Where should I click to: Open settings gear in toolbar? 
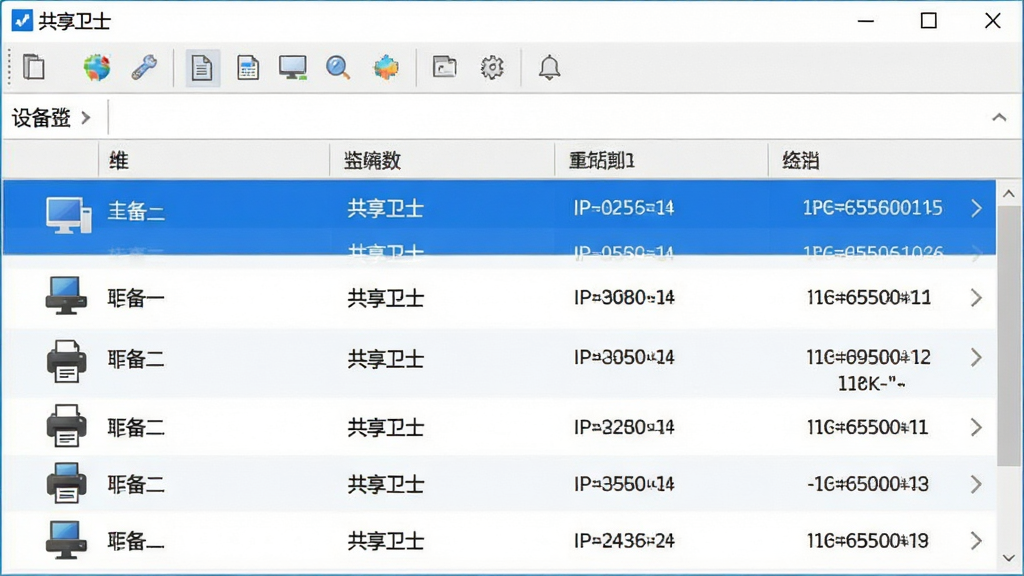click(492, 67)
